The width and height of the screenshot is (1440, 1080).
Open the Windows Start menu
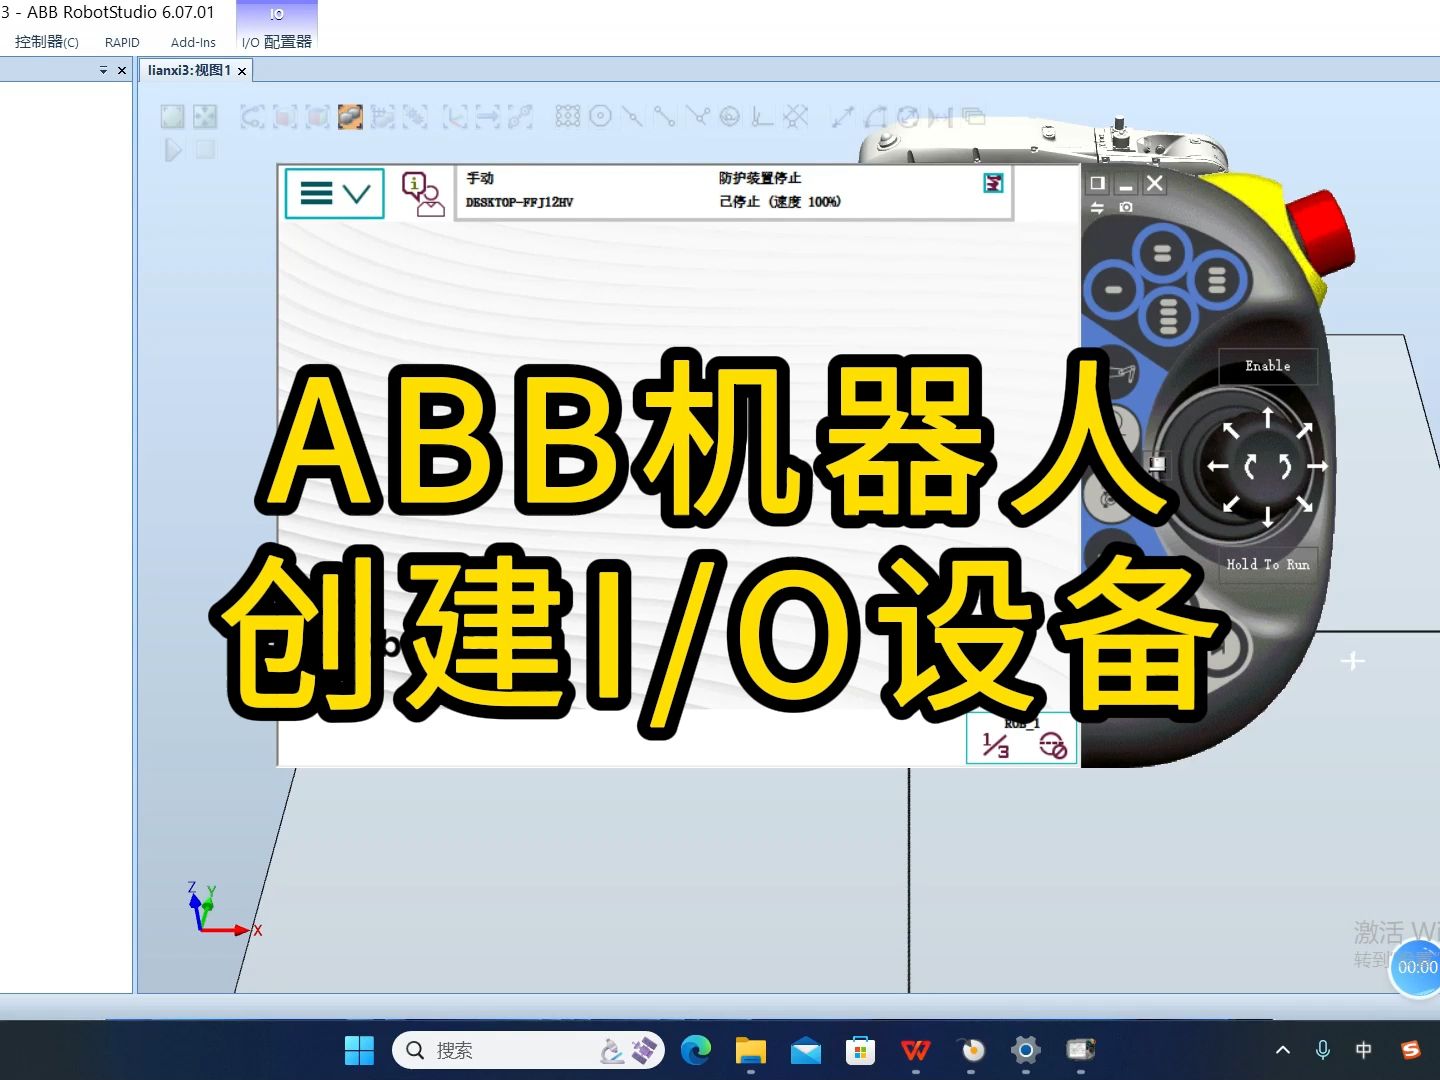tap(359, 1050)
